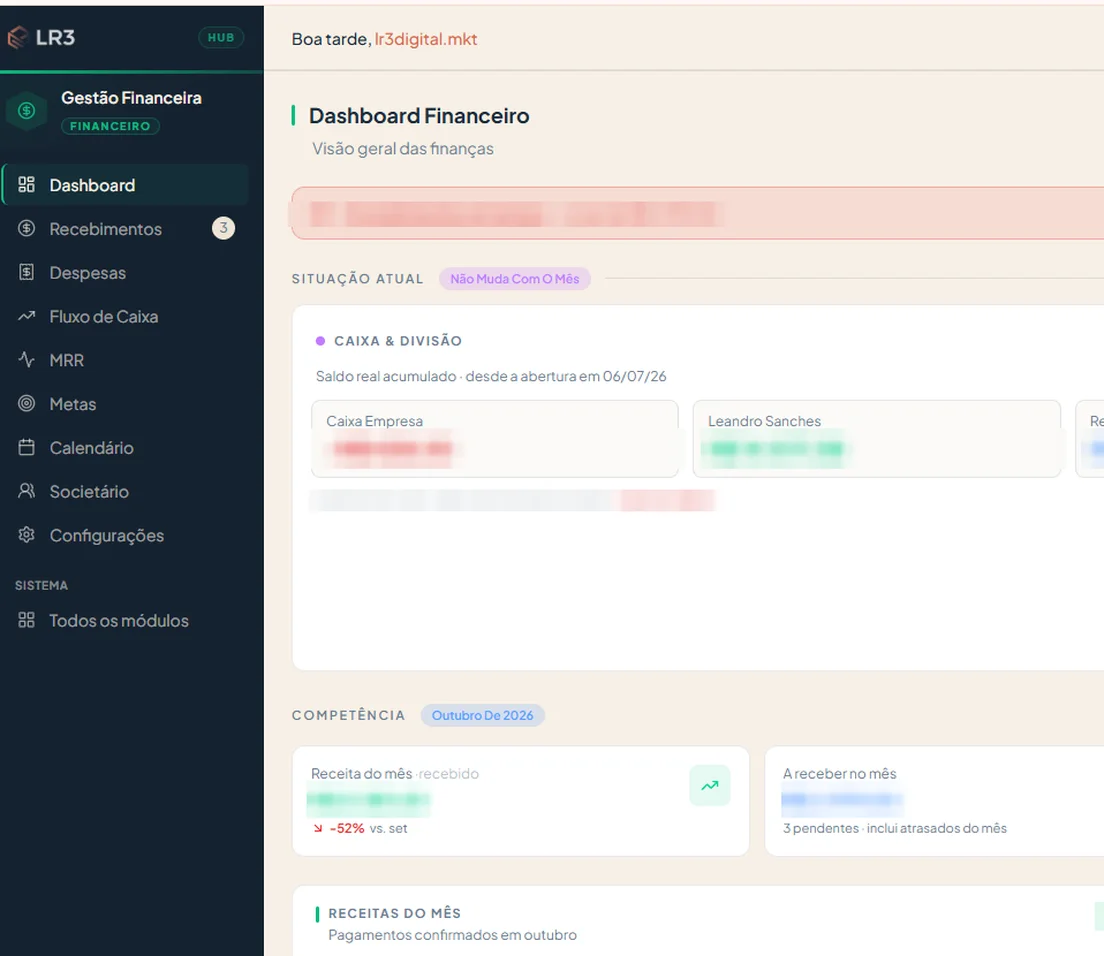The height and width of the screenshot is (956, 1104).
Task: Click the FINANCEIRO tag under Gestão Financeira
Action: point(110,126)
